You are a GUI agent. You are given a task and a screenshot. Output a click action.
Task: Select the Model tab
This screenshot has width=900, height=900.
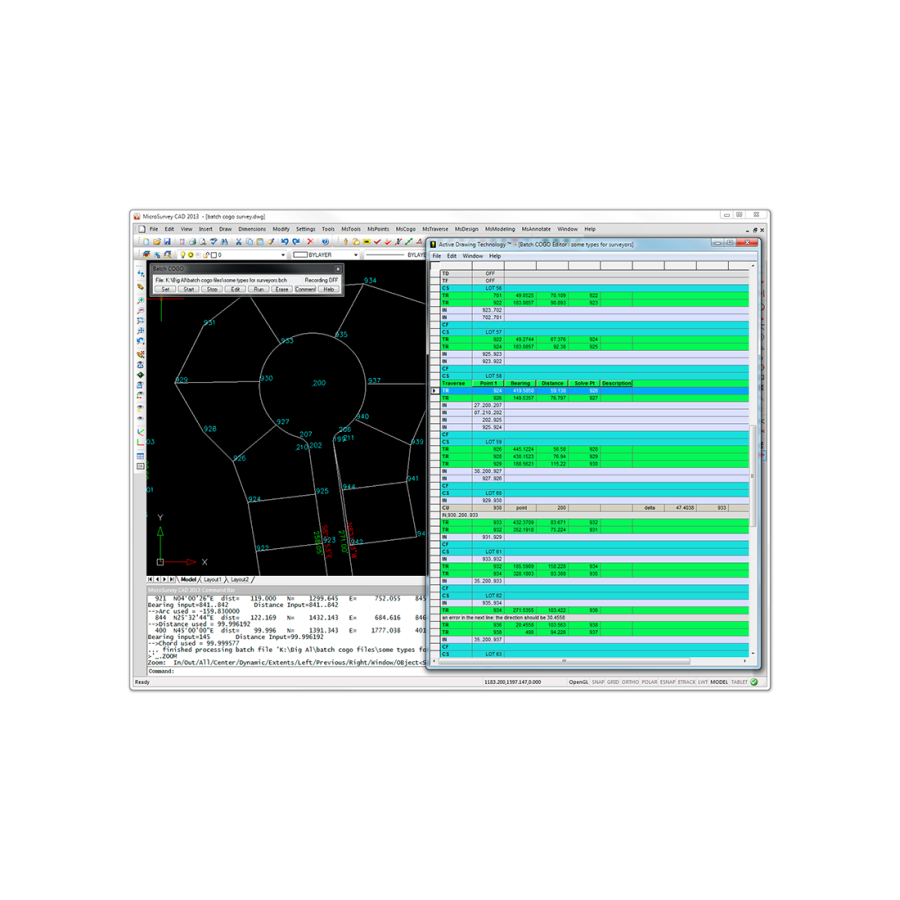click(x=188, y=580)
